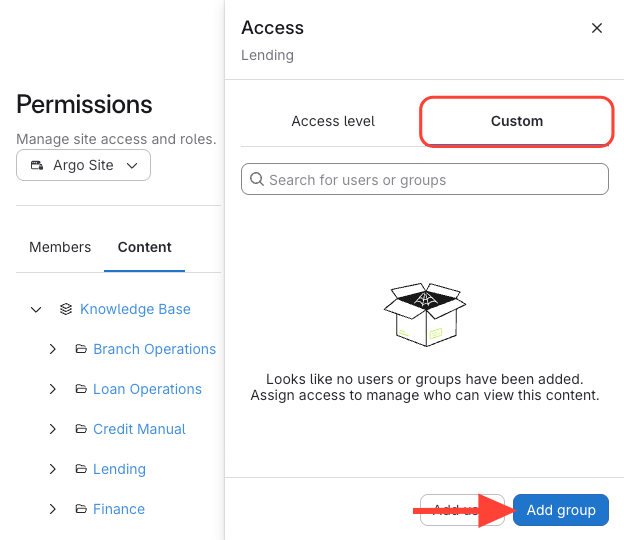Image resolution: width=624 pixels, height=540 pixels.
Task: Open the Credit Manual link
Action: (139, 429)
